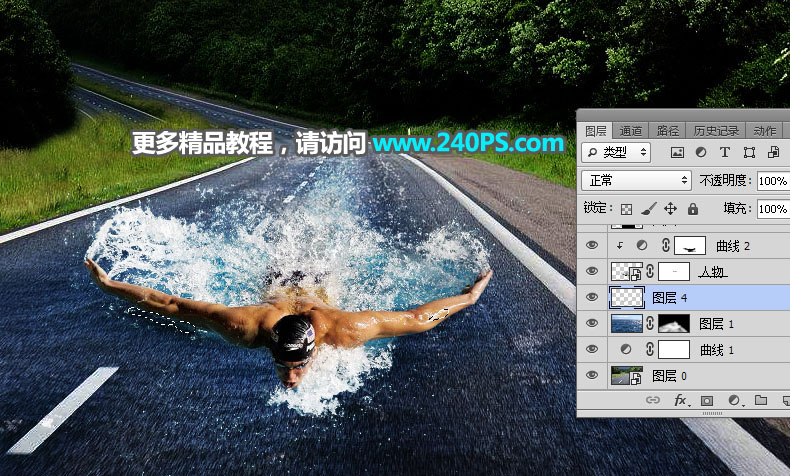Toggle lock all padlock
Screen dimensions: 790x476
691,209
